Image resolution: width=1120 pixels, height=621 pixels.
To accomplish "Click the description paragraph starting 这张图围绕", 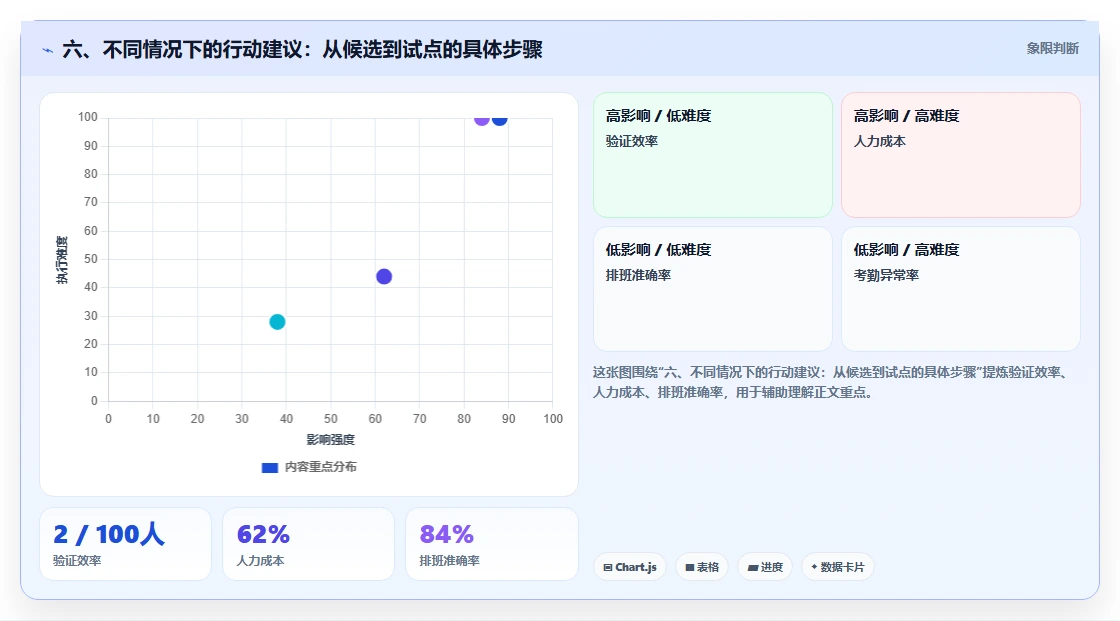I will (830, 382).
